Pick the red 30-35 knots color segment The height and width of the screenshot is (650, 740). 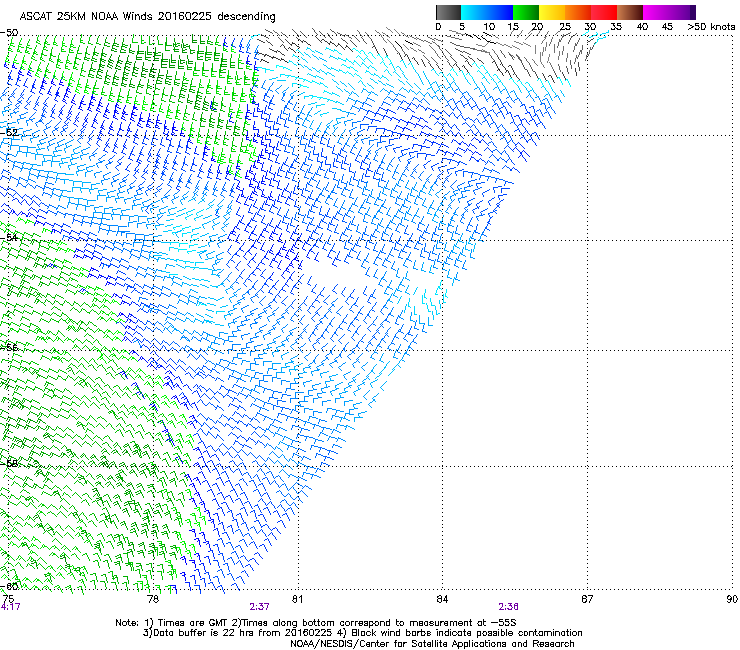(604, 12)
